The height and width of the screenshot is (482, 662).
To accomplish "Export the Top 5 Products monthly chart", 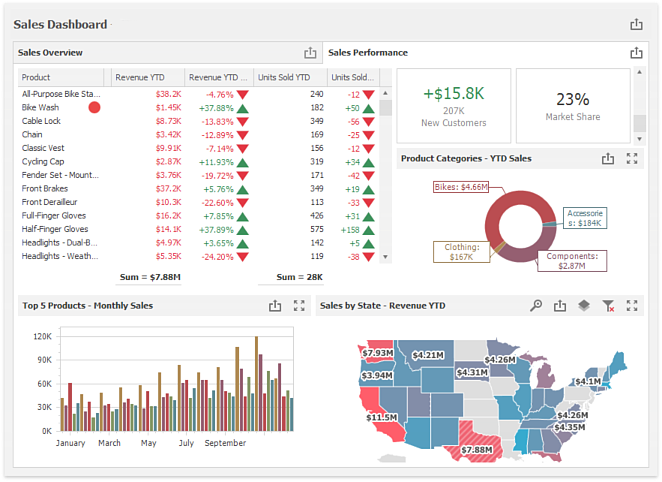I will (275, 306).
